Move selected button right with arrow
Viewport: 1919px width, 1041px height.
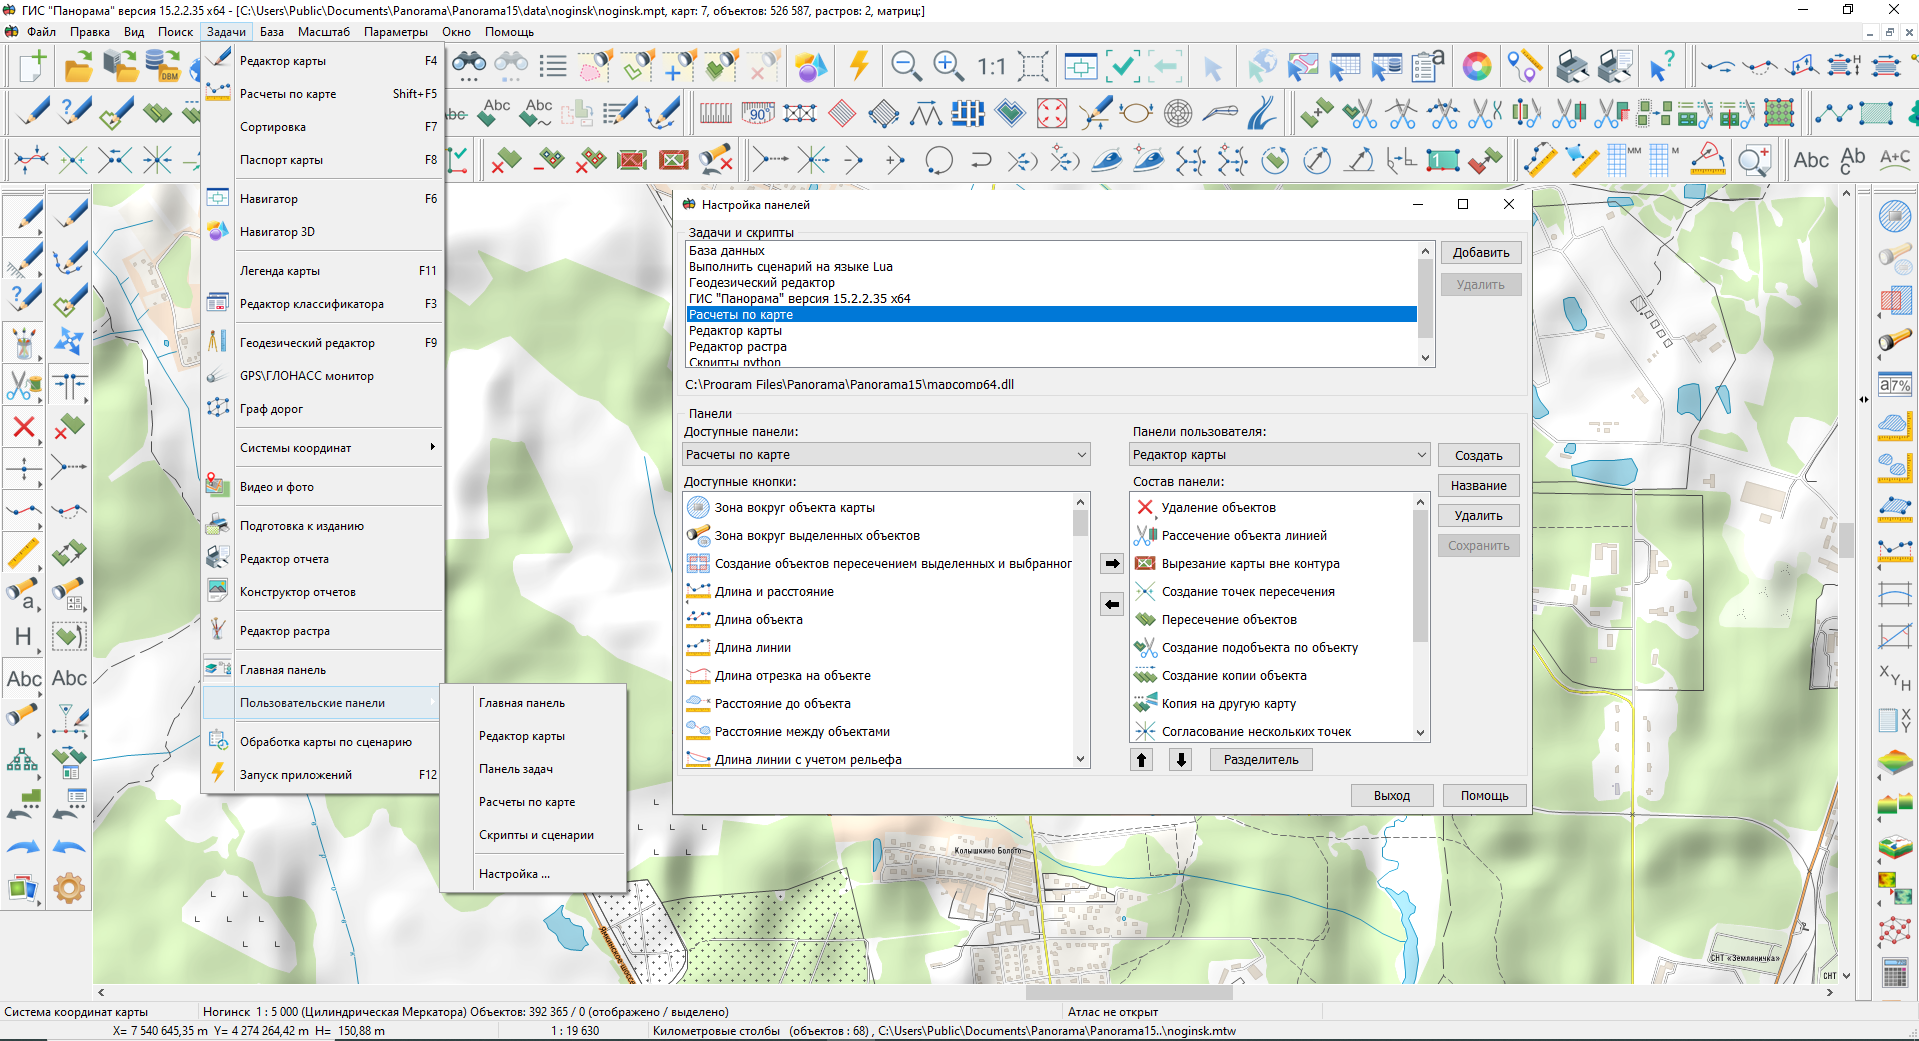tap(1112, 564)
